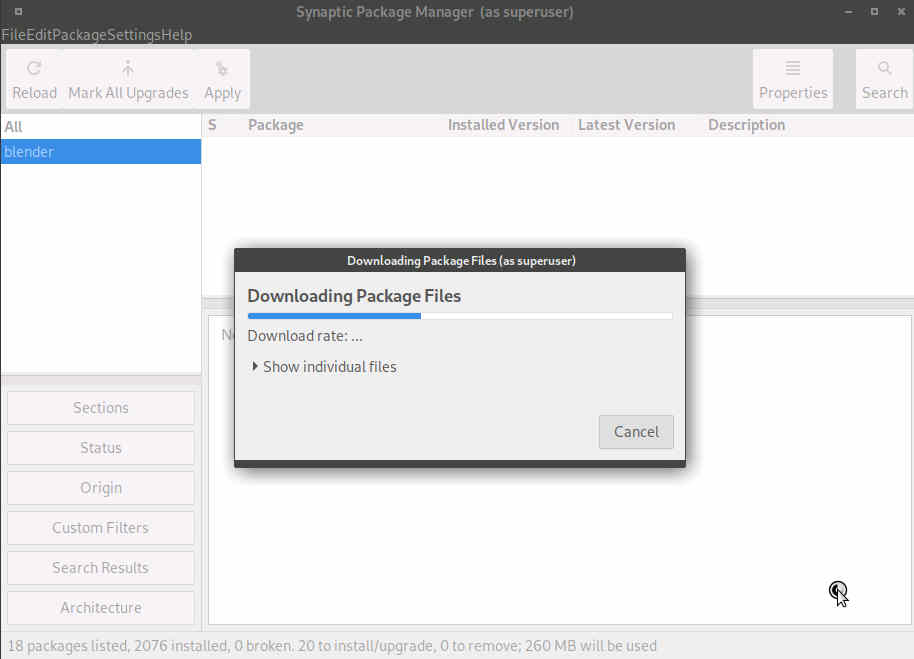Click the Mark All Upgrades toolbar icon
The image size is (914, 659).
(128, 79)
